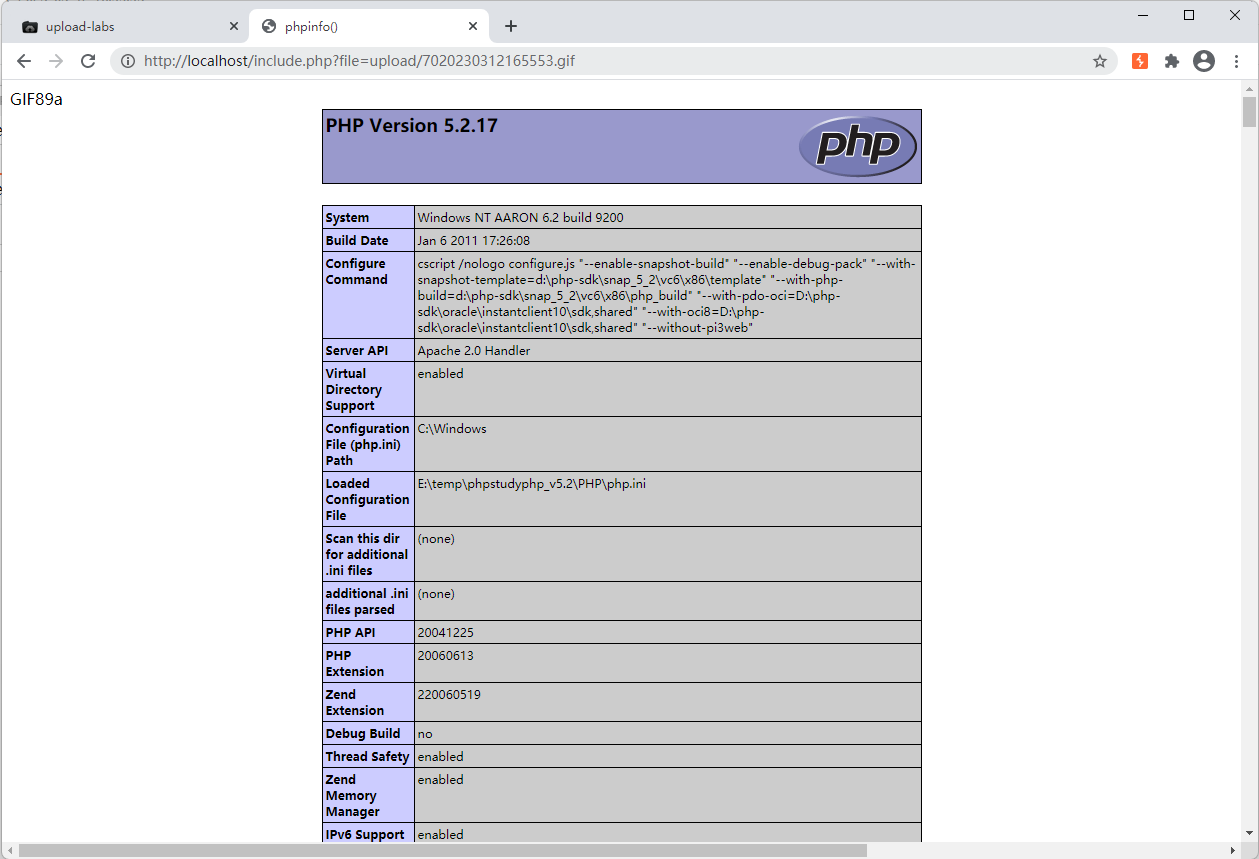Close the upload-labs tab
Viewport: 1259px width, 859px height.
click(x=234, y=26)
